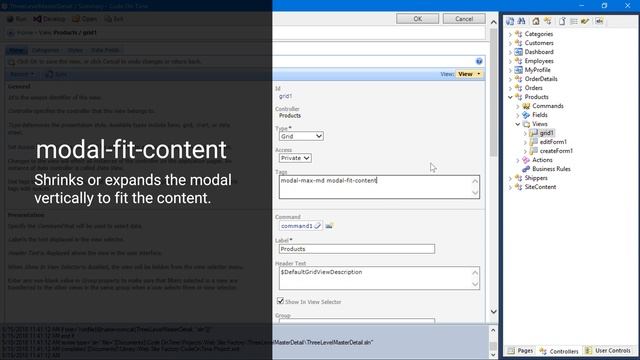Expand the OrderDetails tree node
The height and width of the screenshot is (360, 640).
tap(510, 79)
